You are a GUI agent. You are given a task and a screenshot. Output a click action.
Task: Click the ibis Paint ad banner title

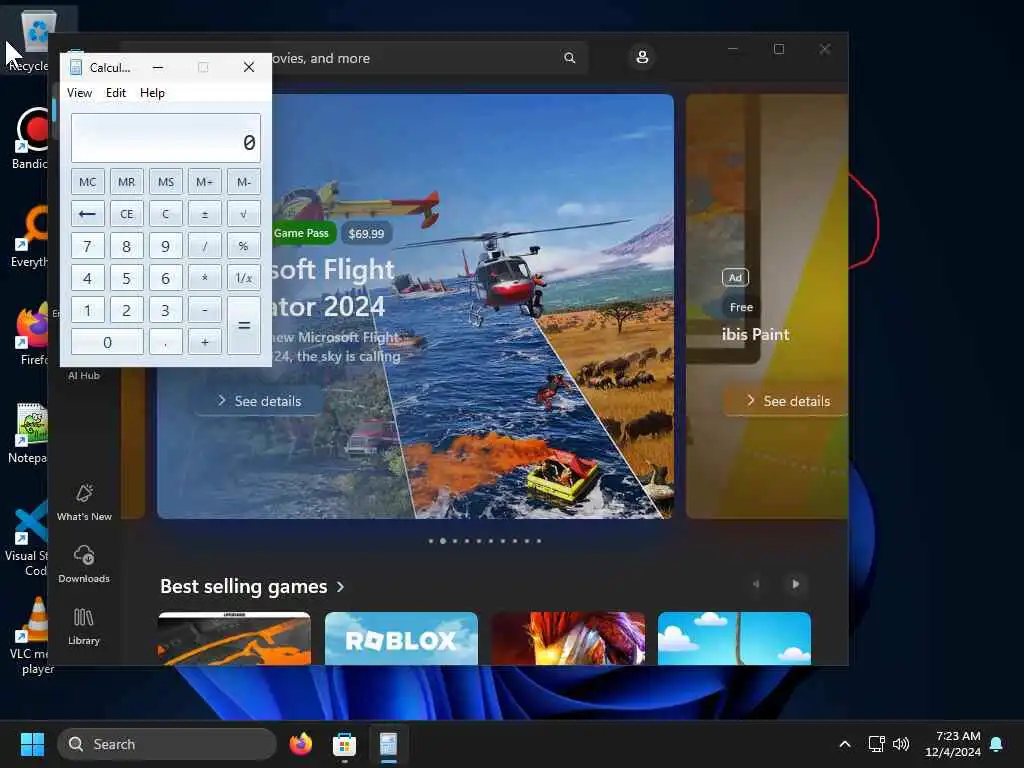(756, 334)
